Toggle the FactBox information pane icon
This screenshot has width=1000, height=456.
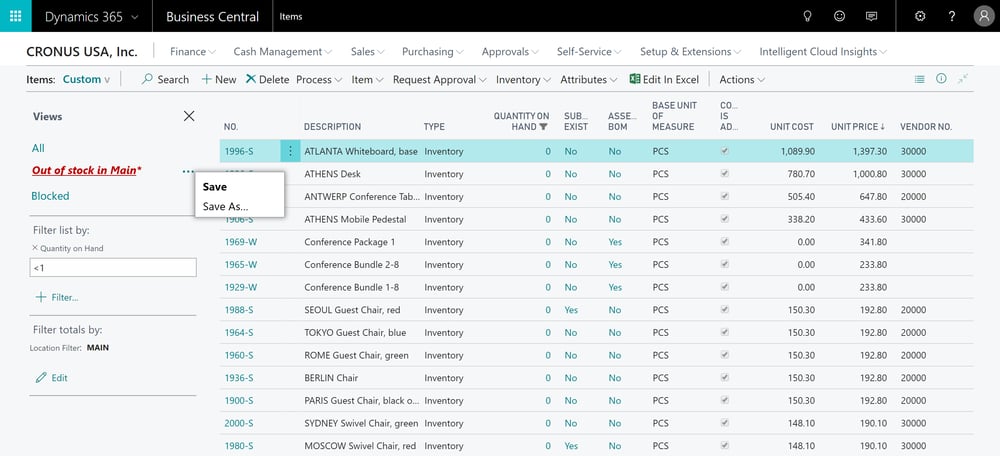tap(941, 78)
